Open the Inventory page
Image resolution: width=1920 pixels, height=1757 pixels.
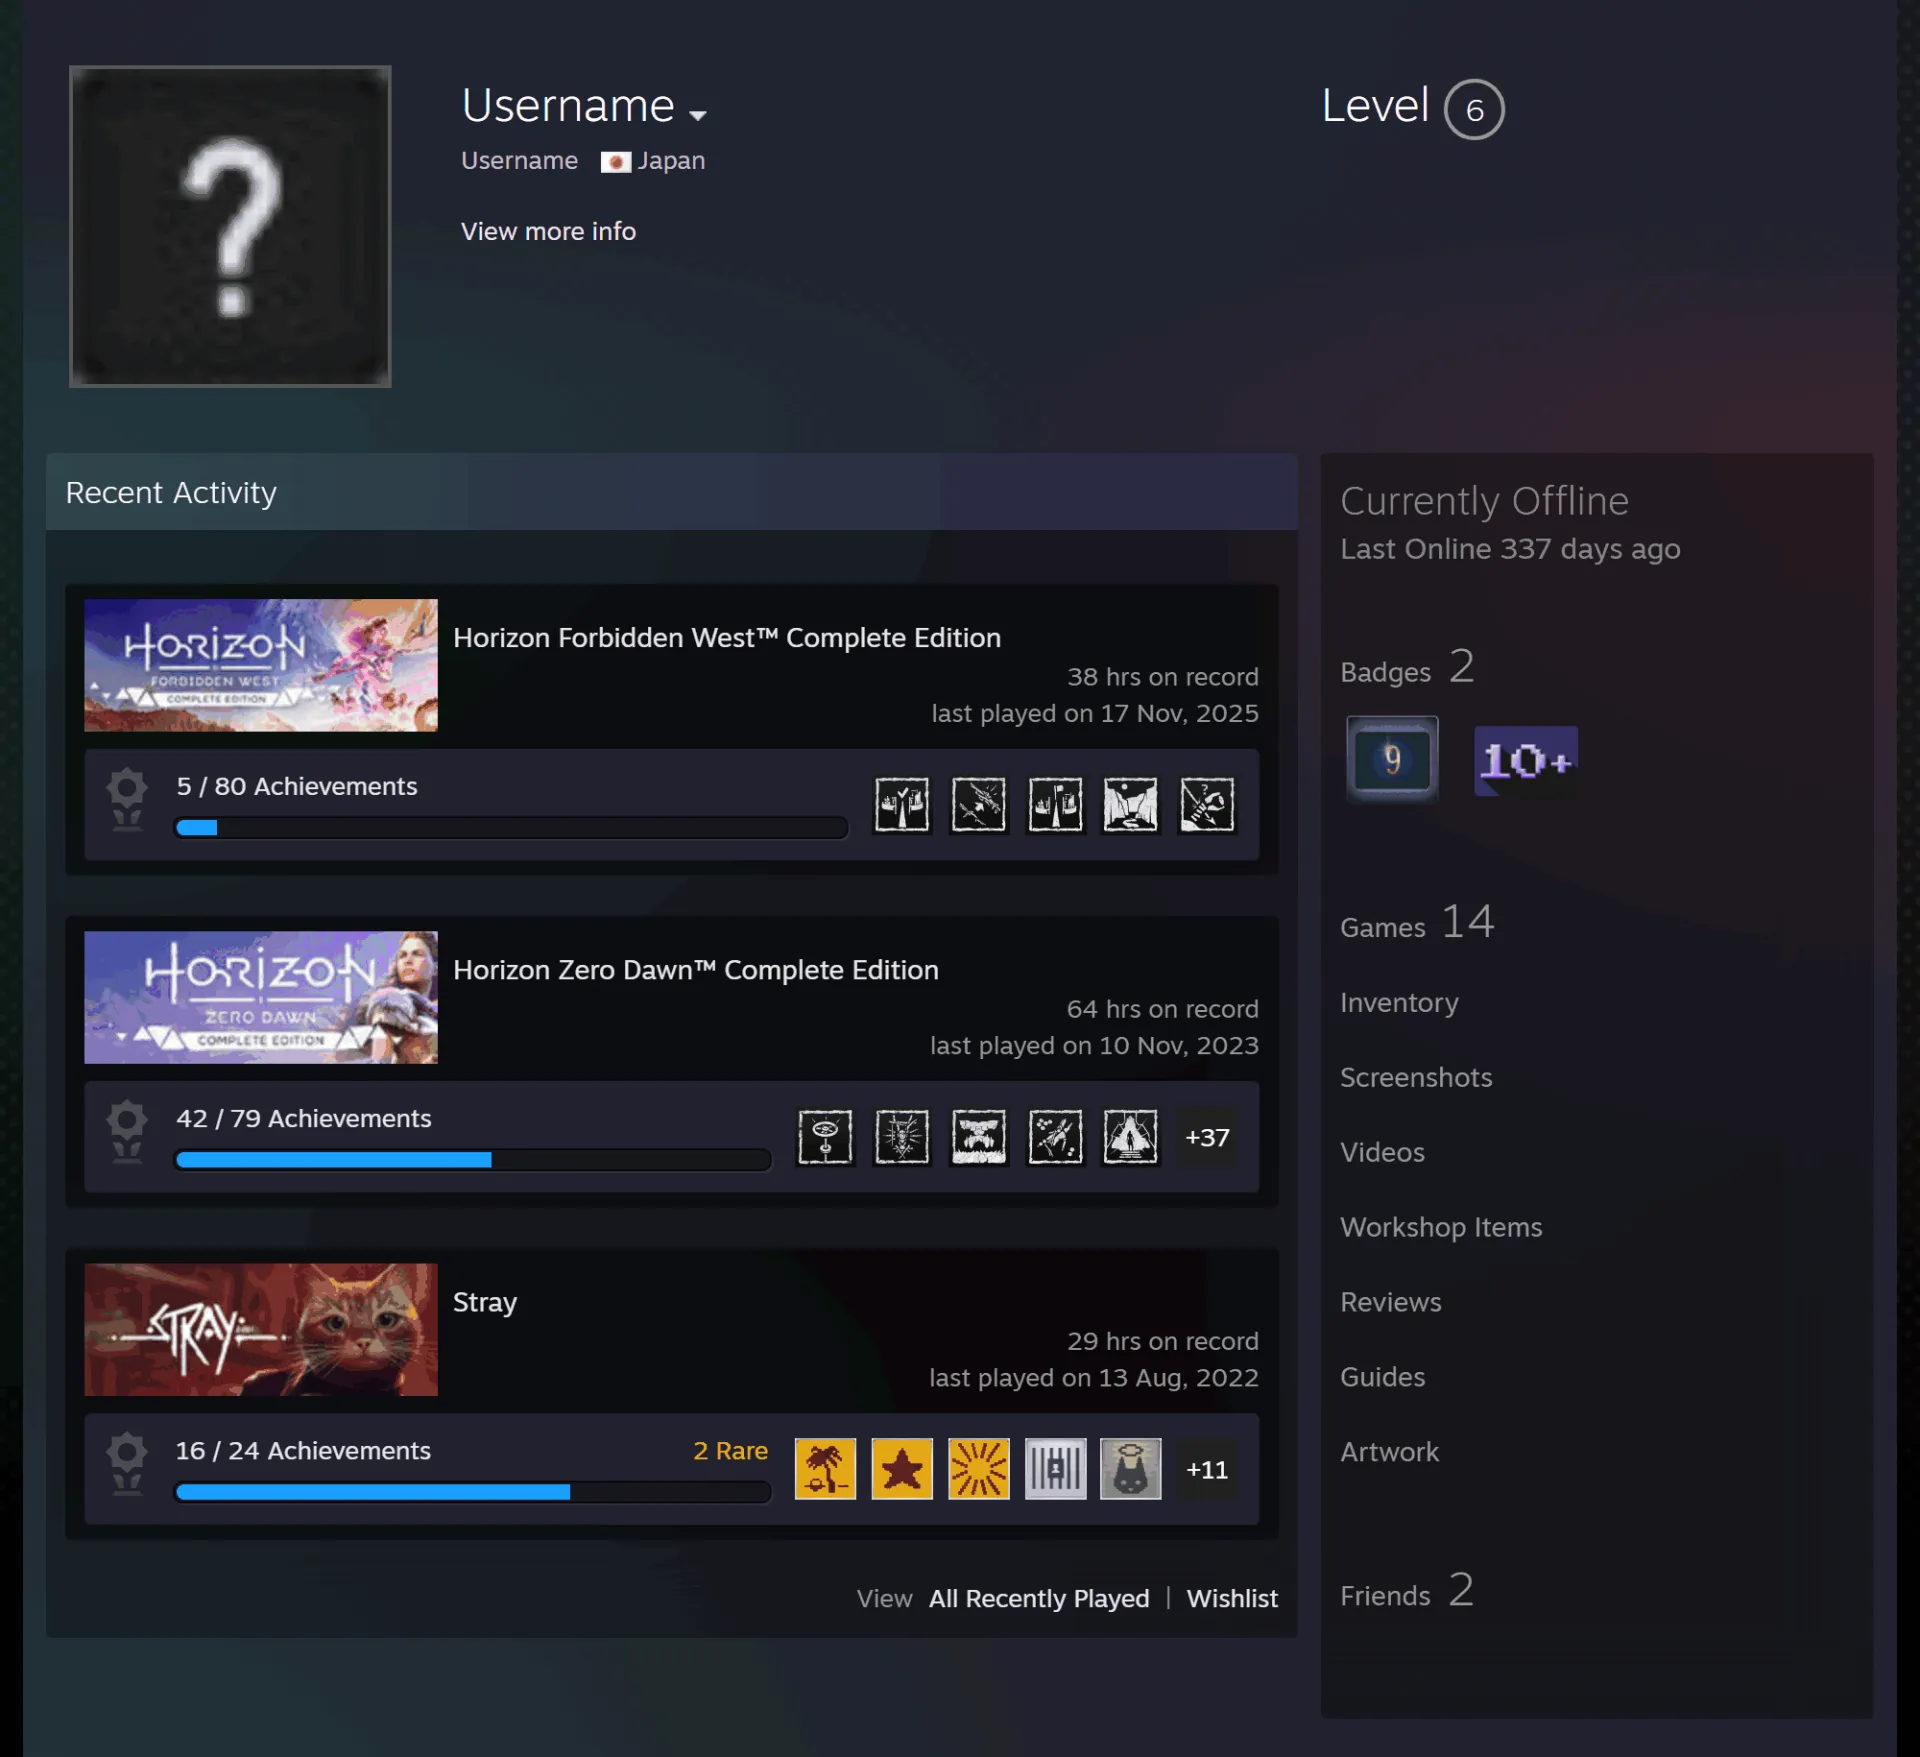click(1399, 1003)
